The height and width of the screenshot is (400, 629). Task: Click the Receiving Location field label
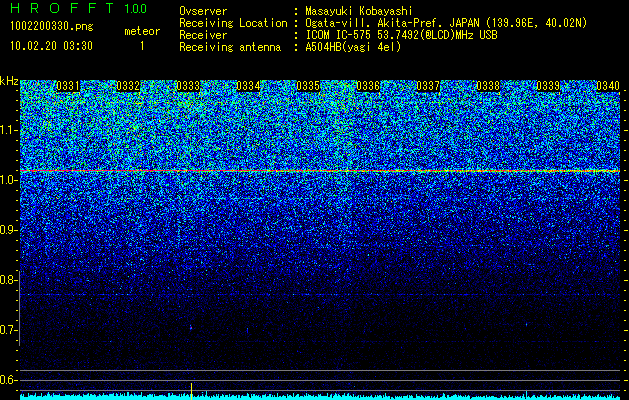click(233, 23)
